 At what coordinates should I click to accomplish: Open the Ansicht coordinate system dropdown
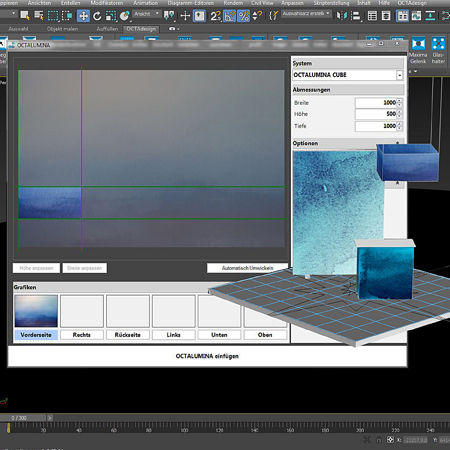coord(146,14)
